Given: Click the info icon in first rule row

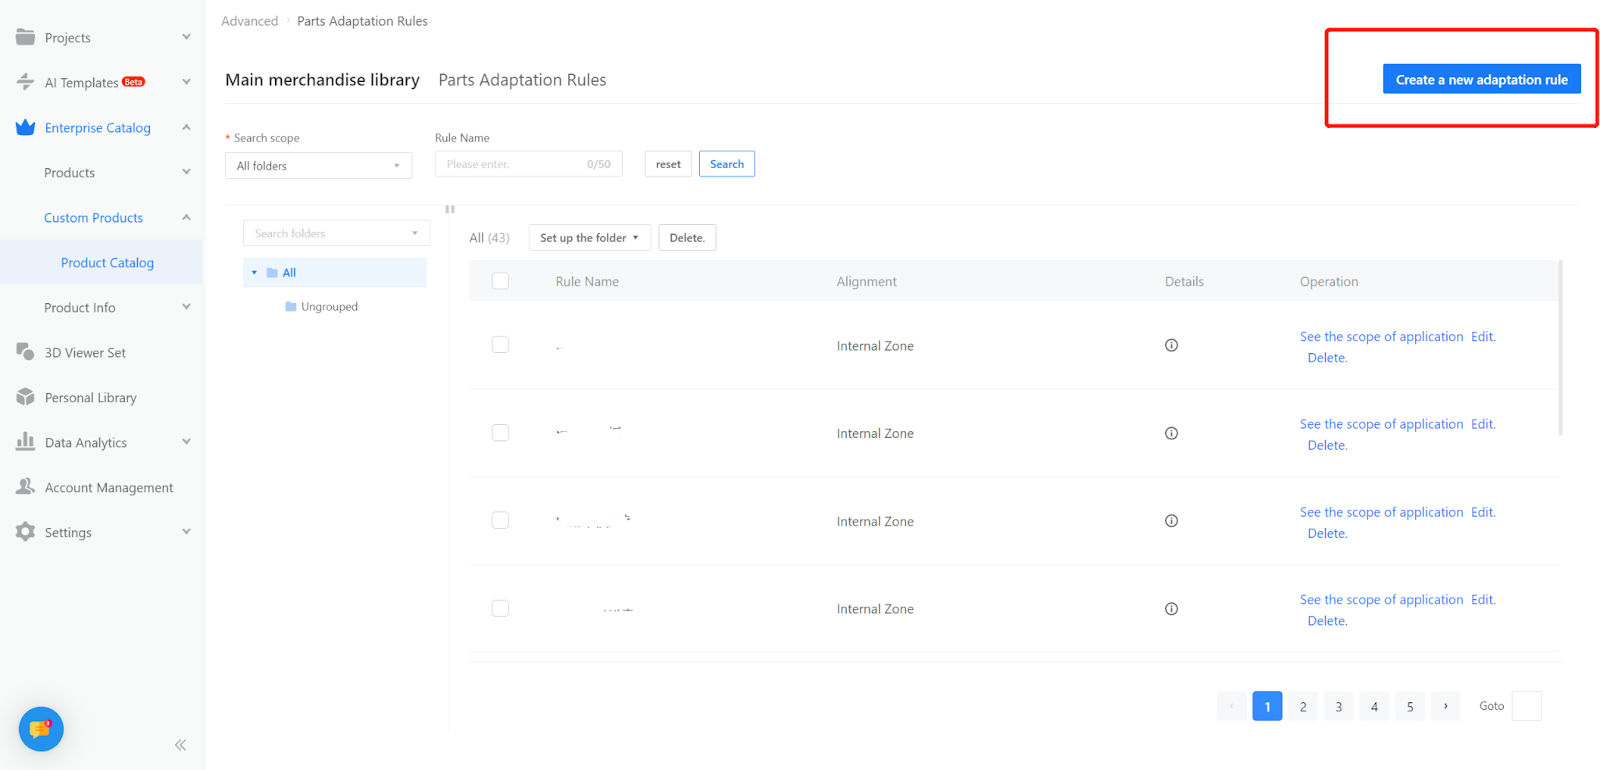Looking at the screenshot, I should 1171,345.
